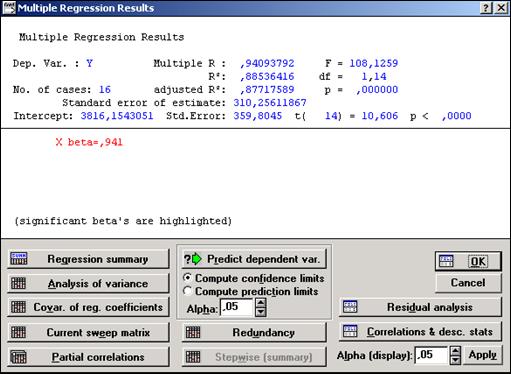Click the Stepwise (summary) button
The width and height of the screenshot is (511, 374).
[x=254, y=357]
